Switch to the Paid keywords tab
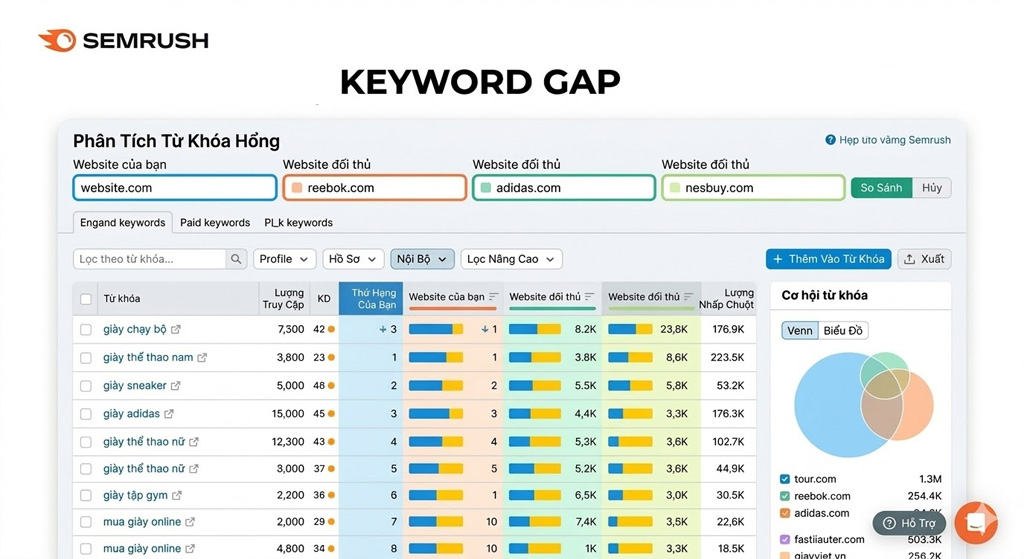Screen dimensions: 1024x559 tap(215, 223)
